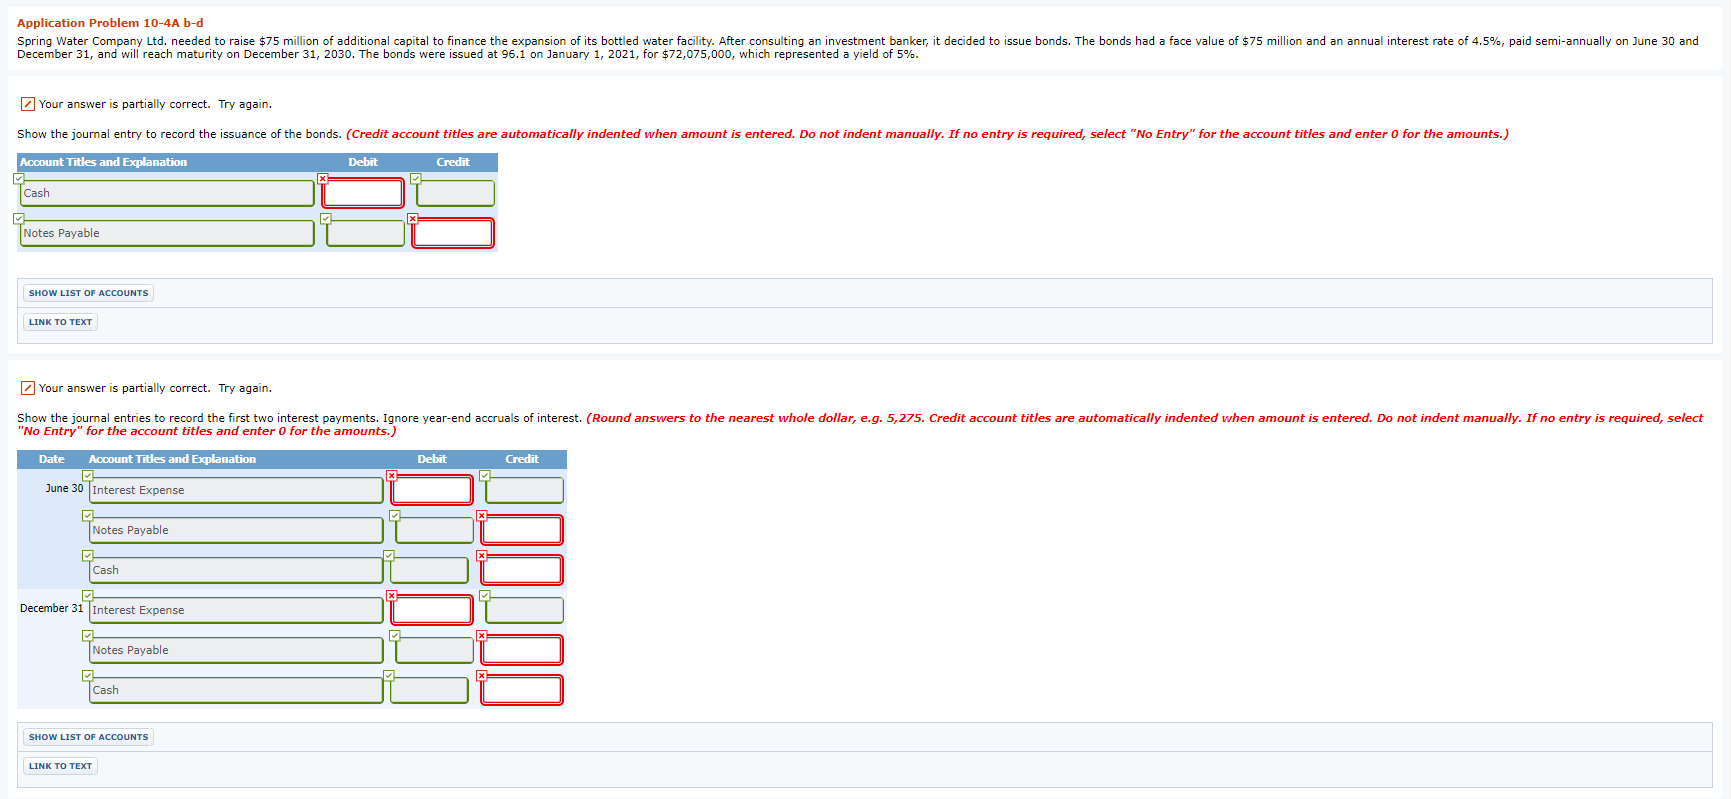Click the June 30 Interest Expense credit field
The image size is (1731, 799).
[x=524, y=490]
